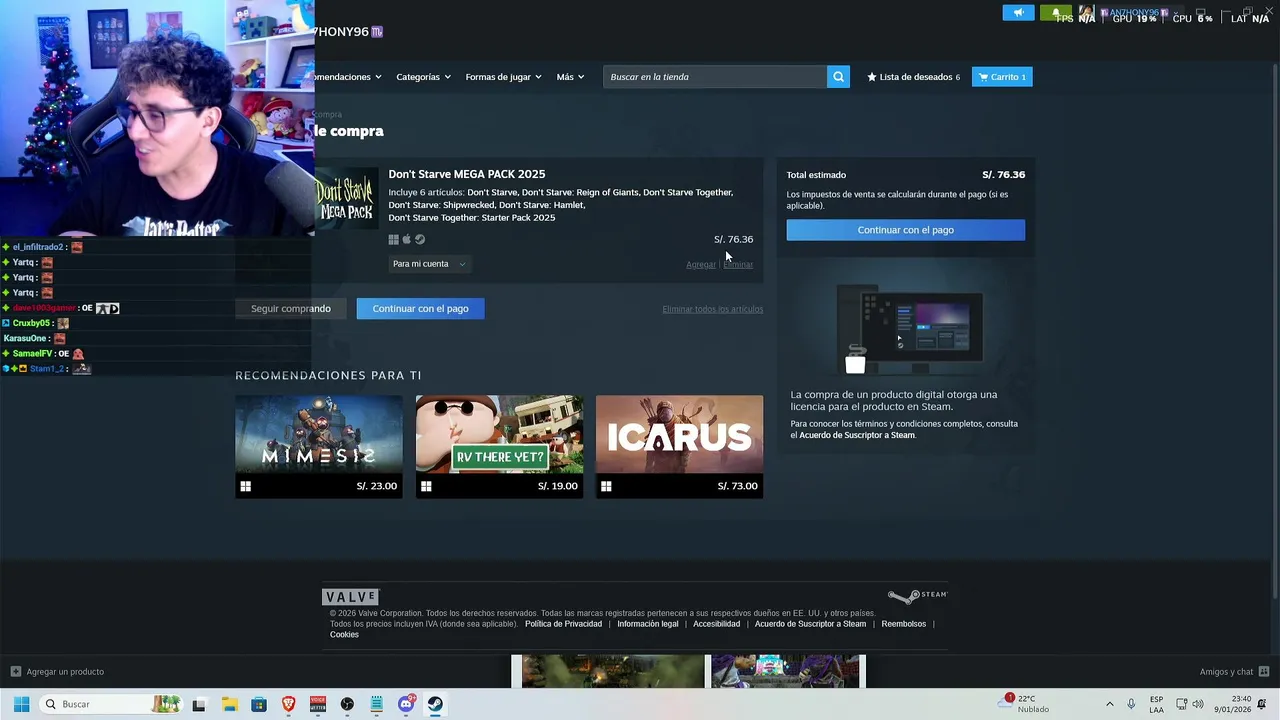The height and width of the screenshot is (720, 1280).
Task: Open Reembolsos footer link
Action: (903, 624)
